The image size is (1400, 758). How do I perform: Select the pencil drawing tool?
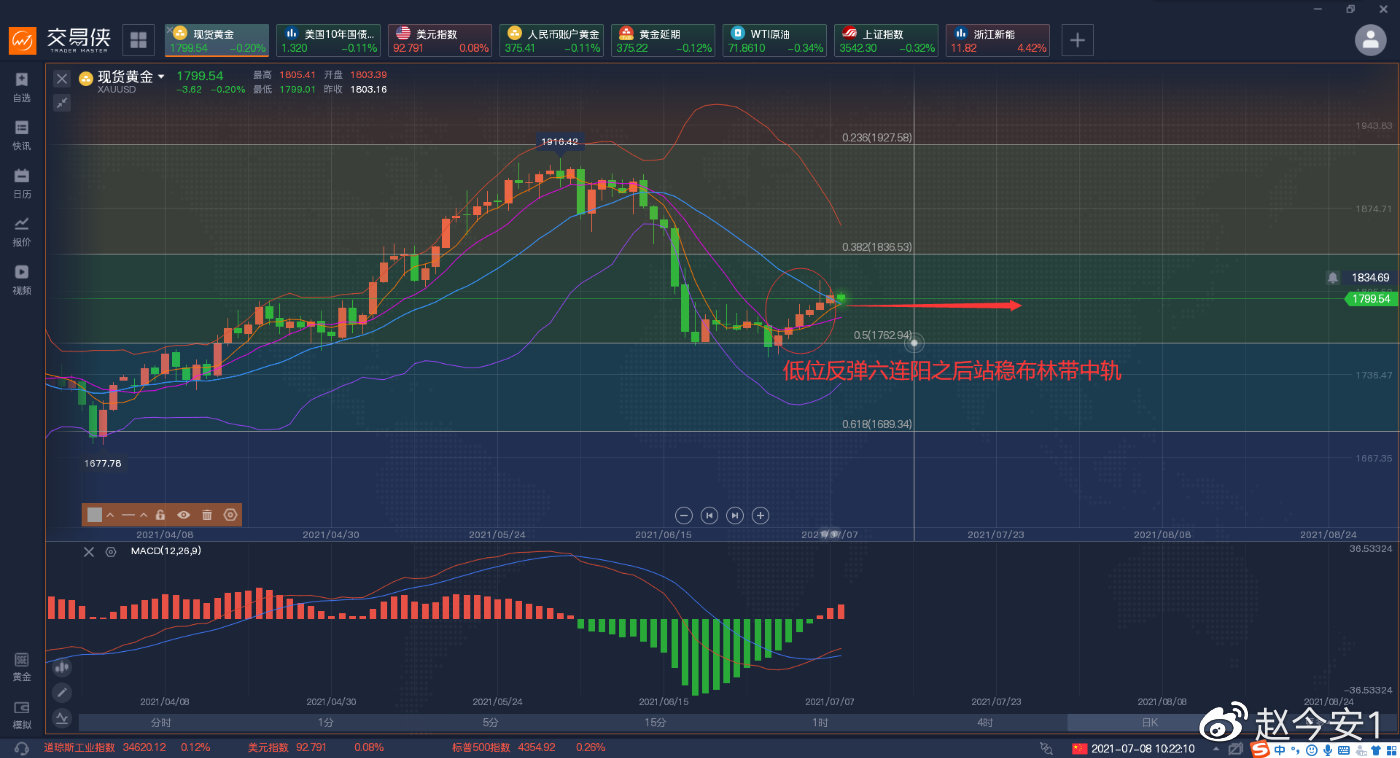pos(62,692)
